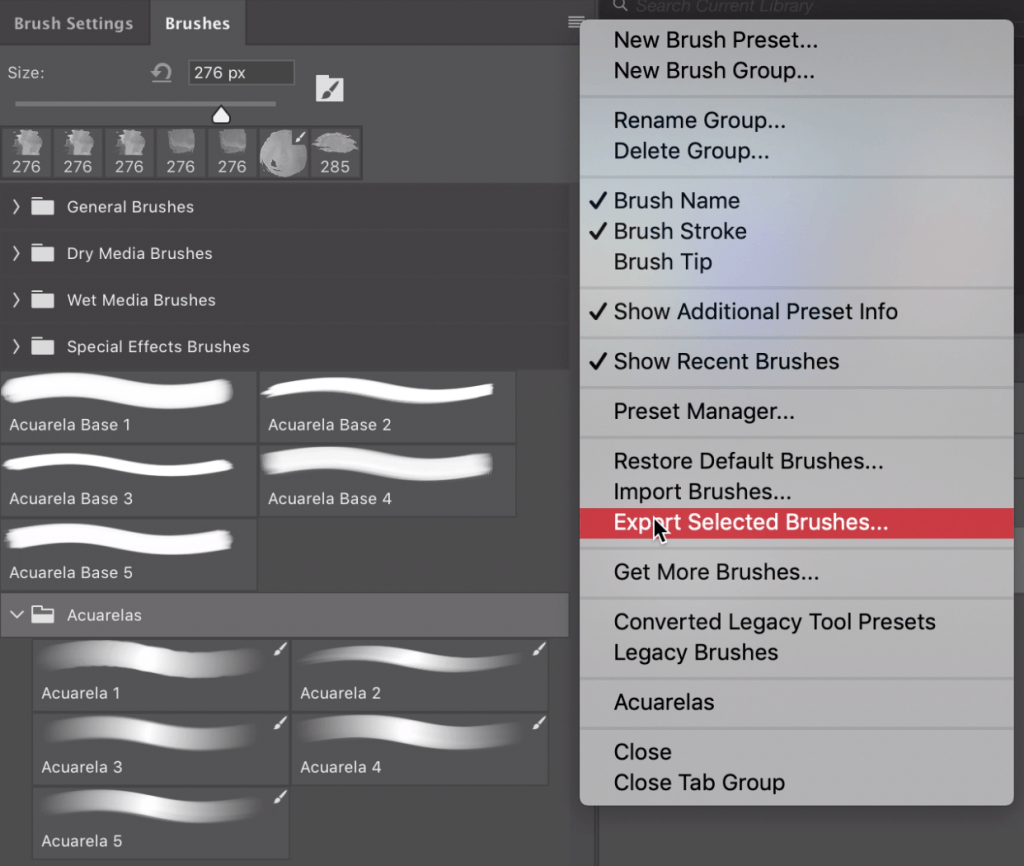Select the first recent brush 276
Image resolution: width=1024 pixels, height=866 pixels.
(x=26, y=153)
